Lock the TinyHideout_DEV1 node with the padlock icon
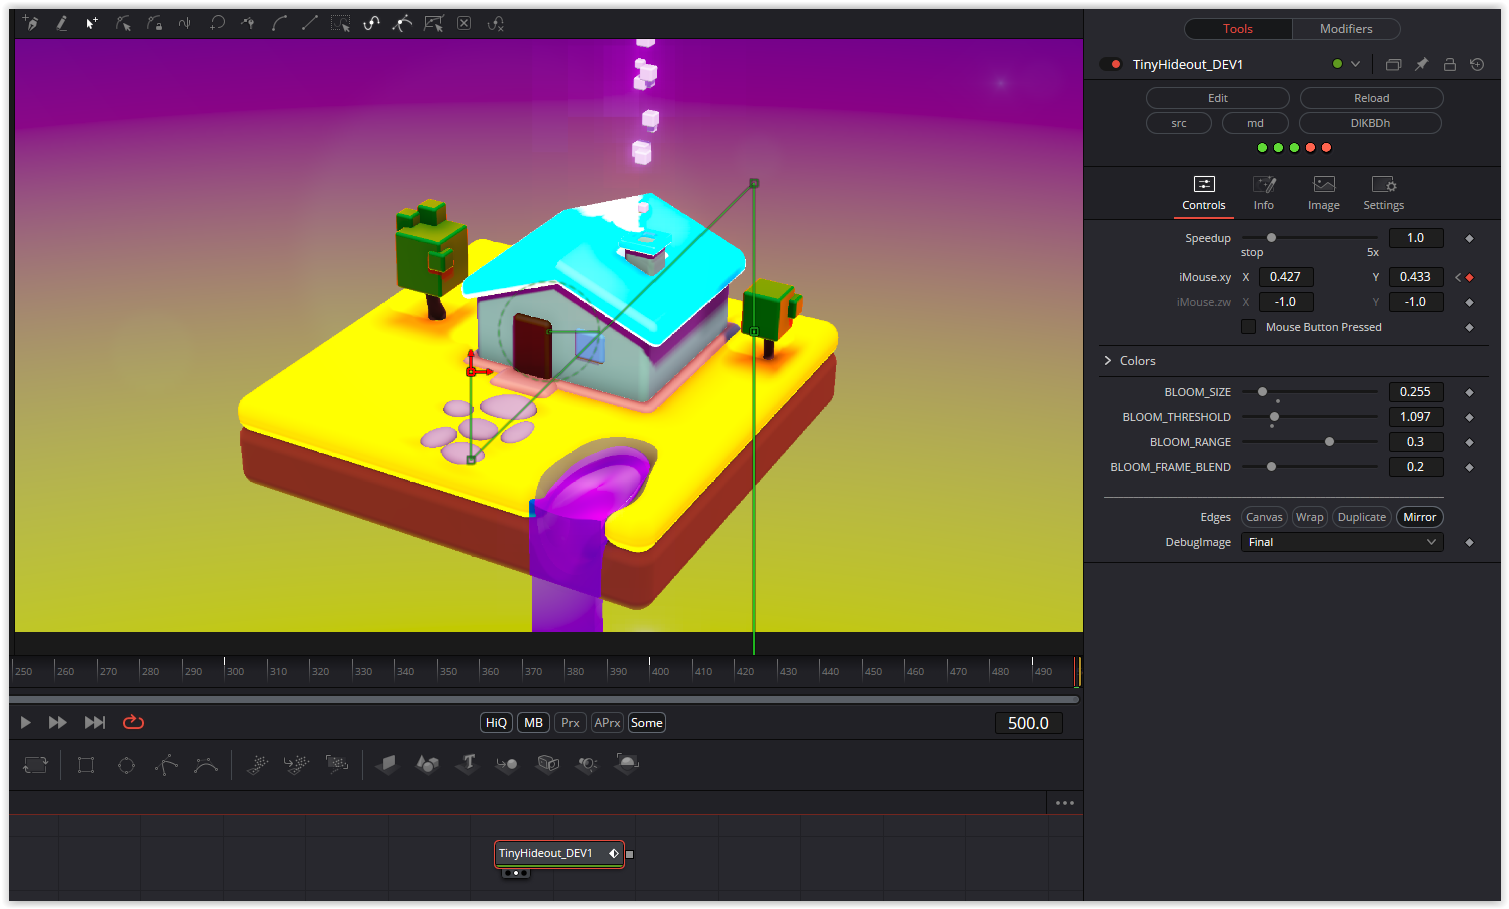The width and height of the screenshot is (1509, 909). tap(1449, 64)
